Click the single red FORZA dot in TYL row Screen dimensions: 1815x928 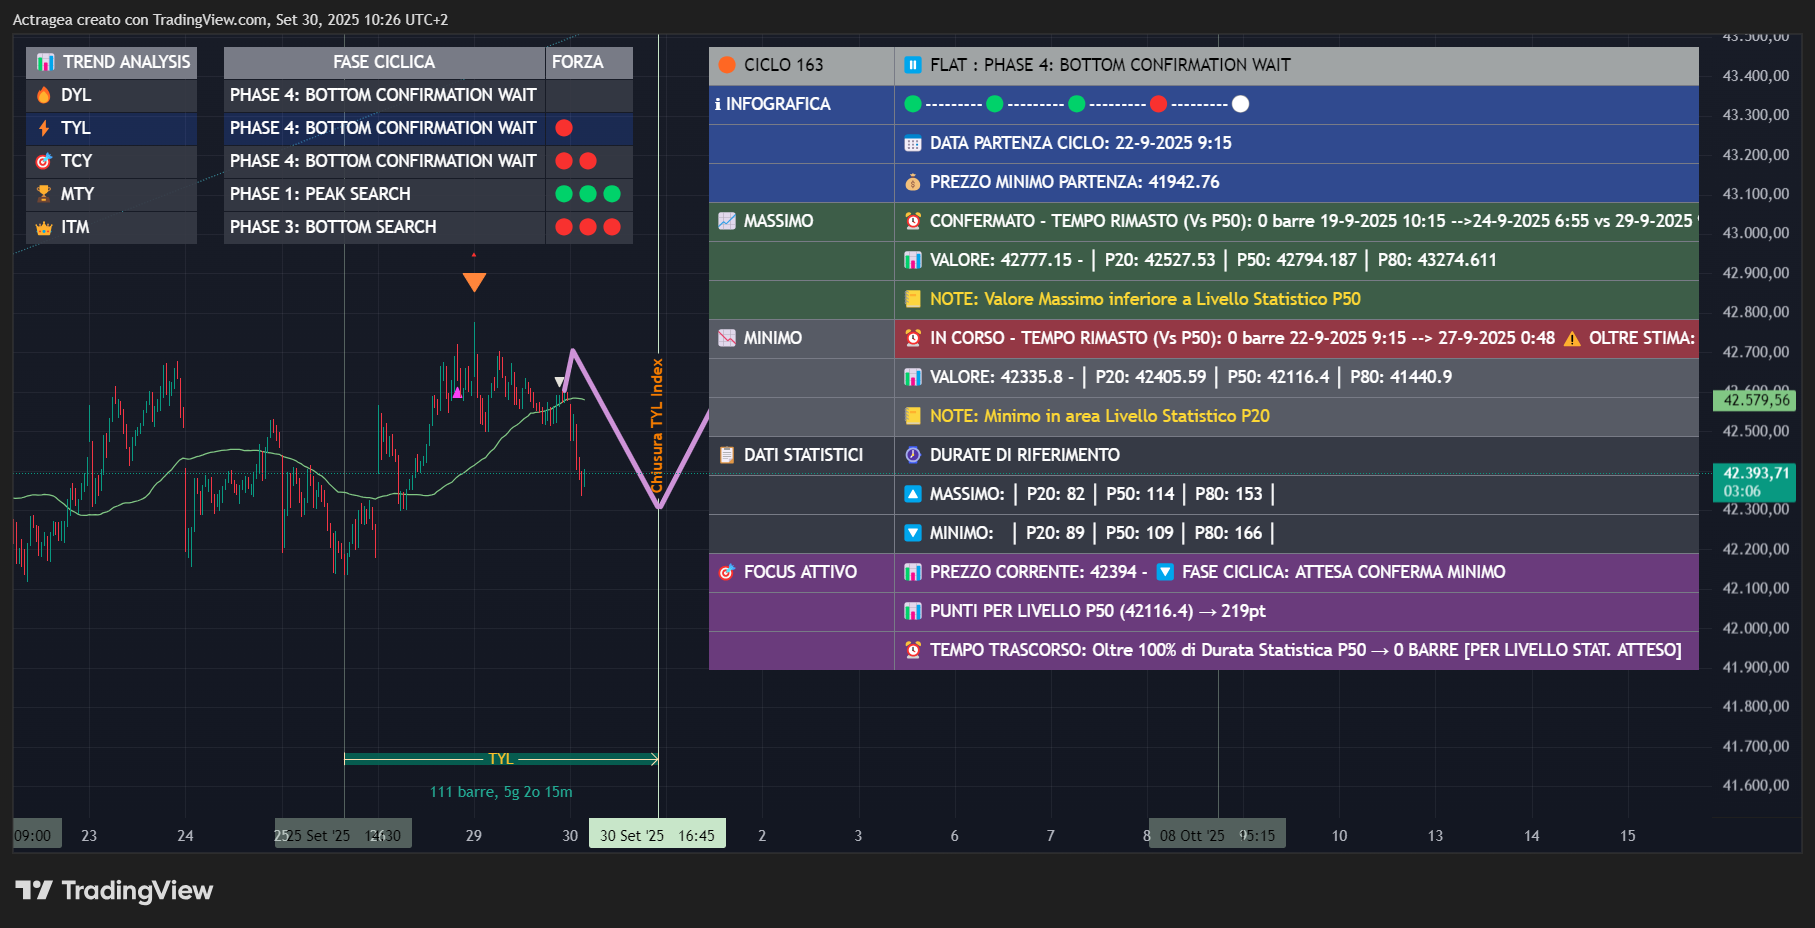coord(564,128)
